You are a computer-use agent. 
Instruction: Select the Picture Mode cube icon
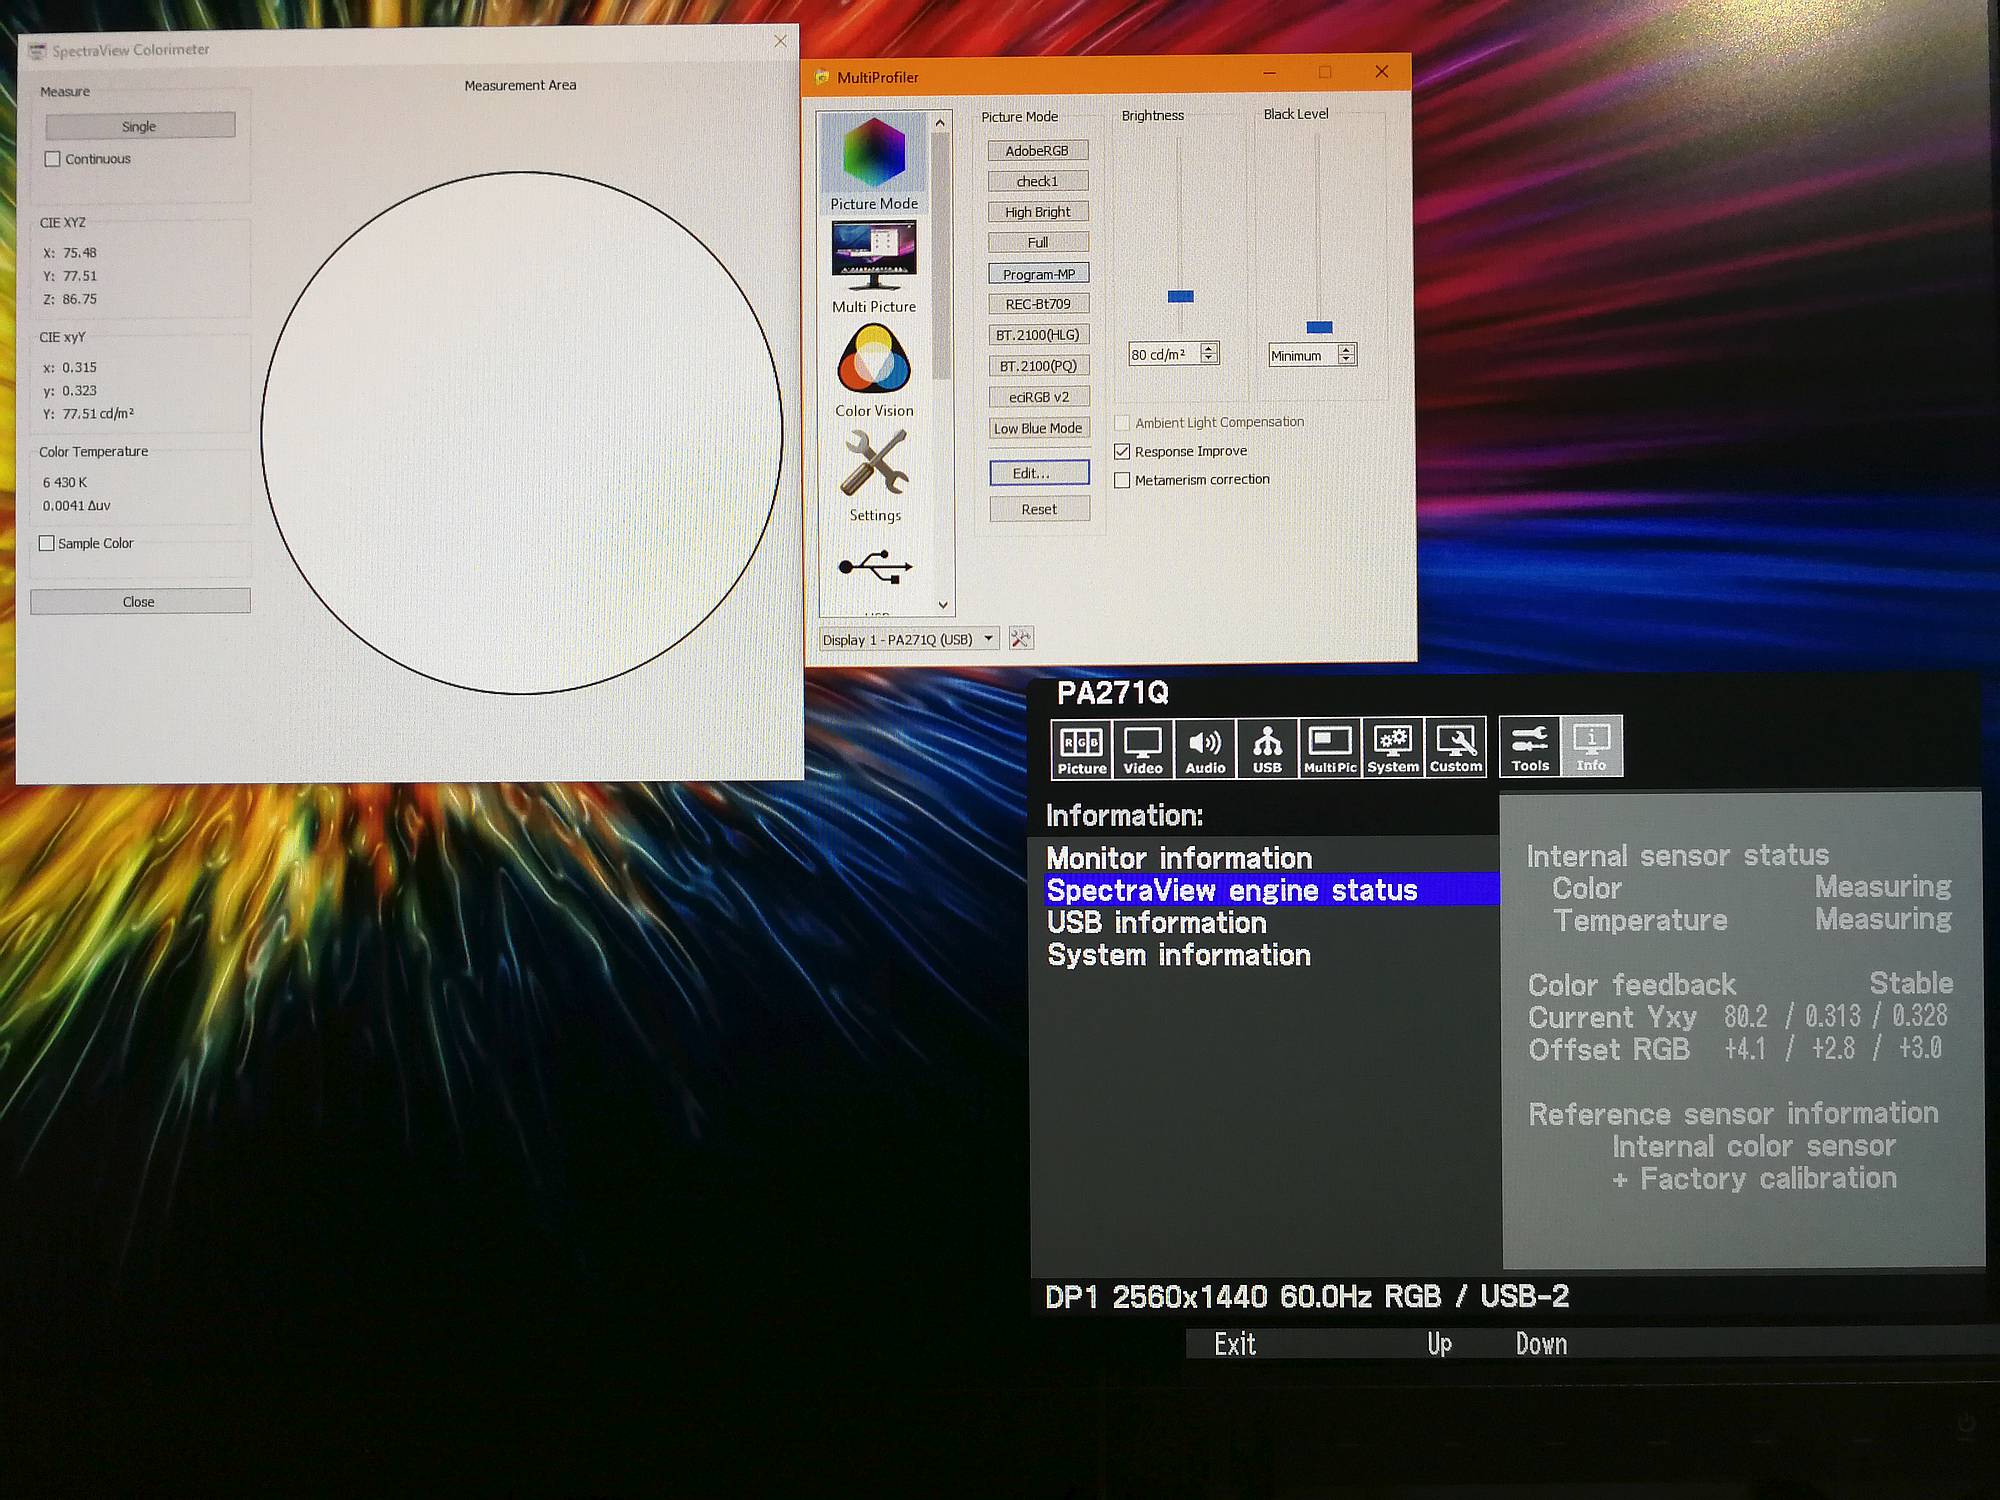pyautogui.click(x=873, y=154)
